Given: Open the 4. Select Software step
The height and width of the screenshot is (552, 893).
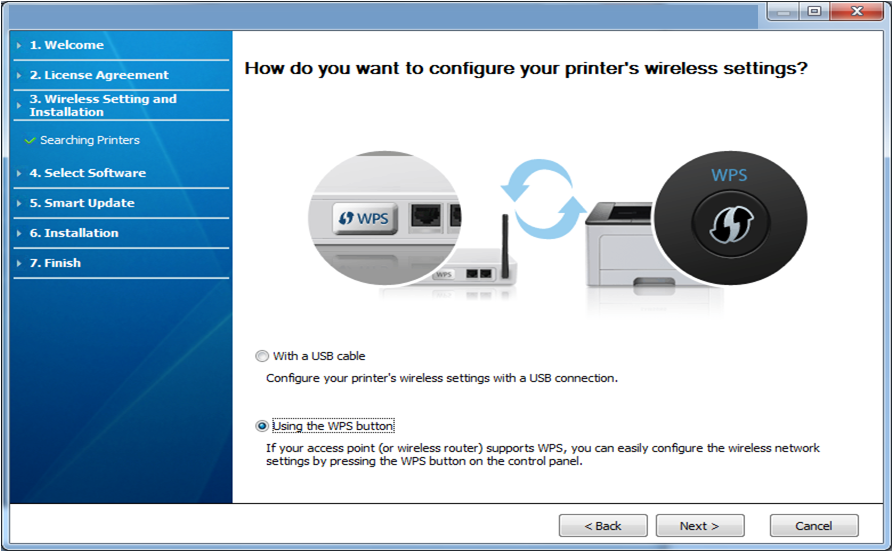Looking at the screenshot, I should pyautogui.click(x=87, y=173).
